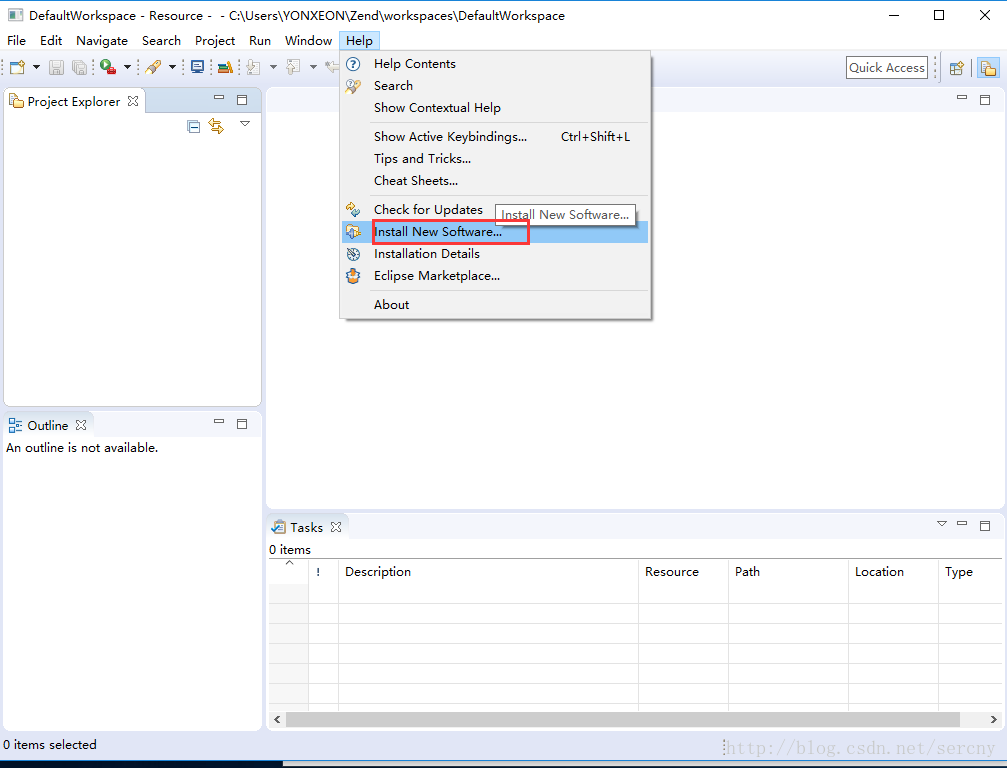Minimize the editor area
Viewport: 1007px width, 768px height.
(x=962, y=98)
